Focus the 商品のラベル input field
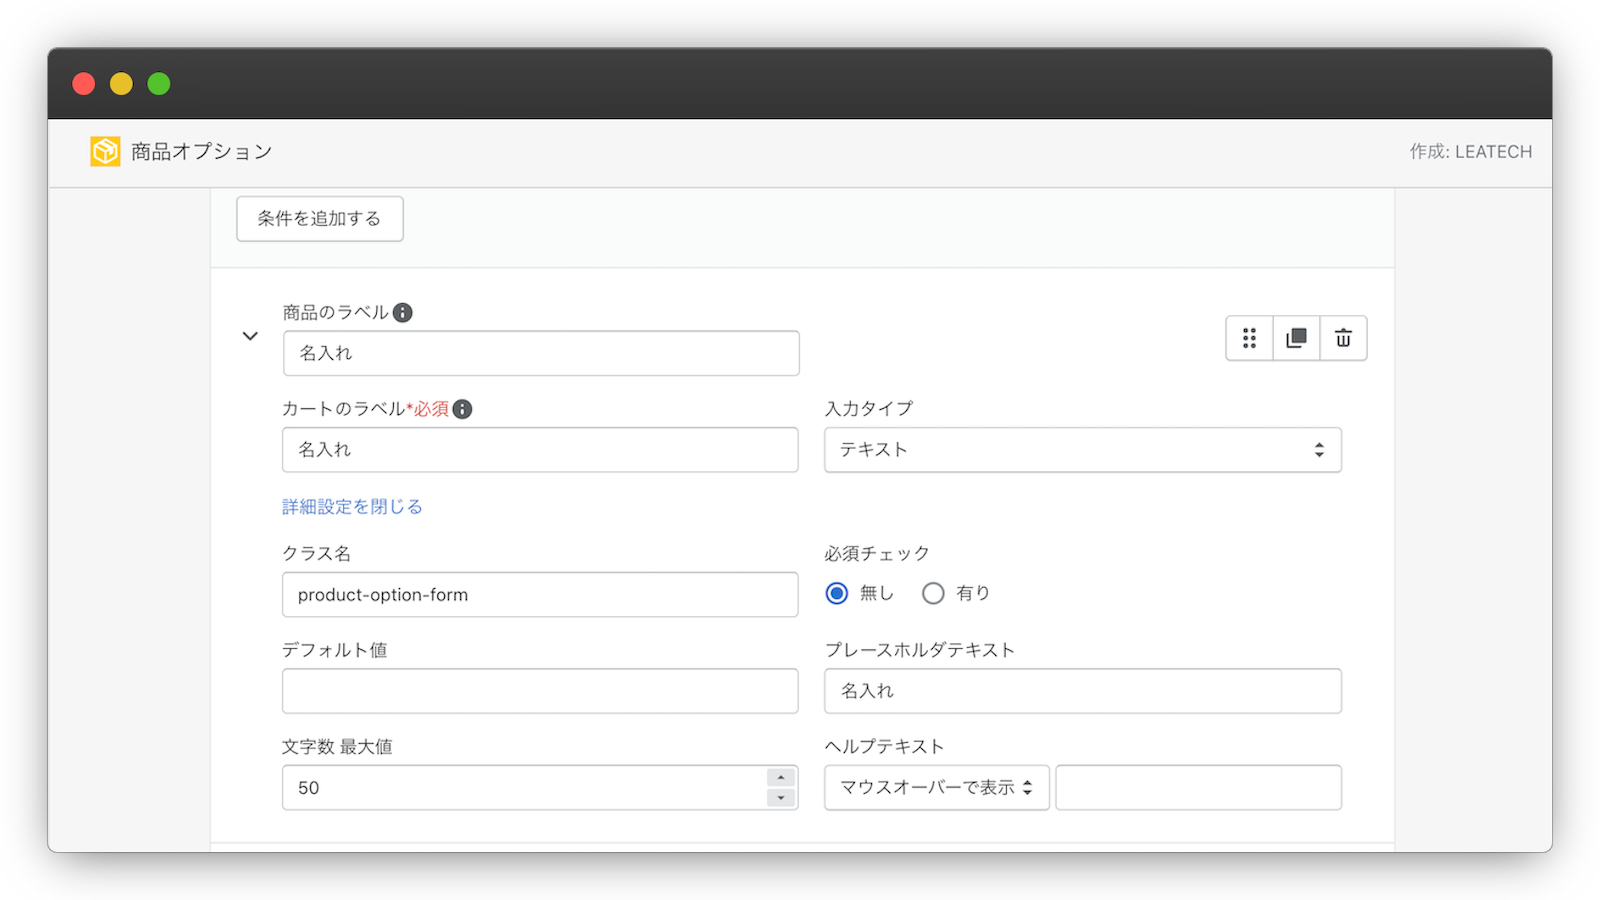The image size is (1600, 900). pos(541,353)
